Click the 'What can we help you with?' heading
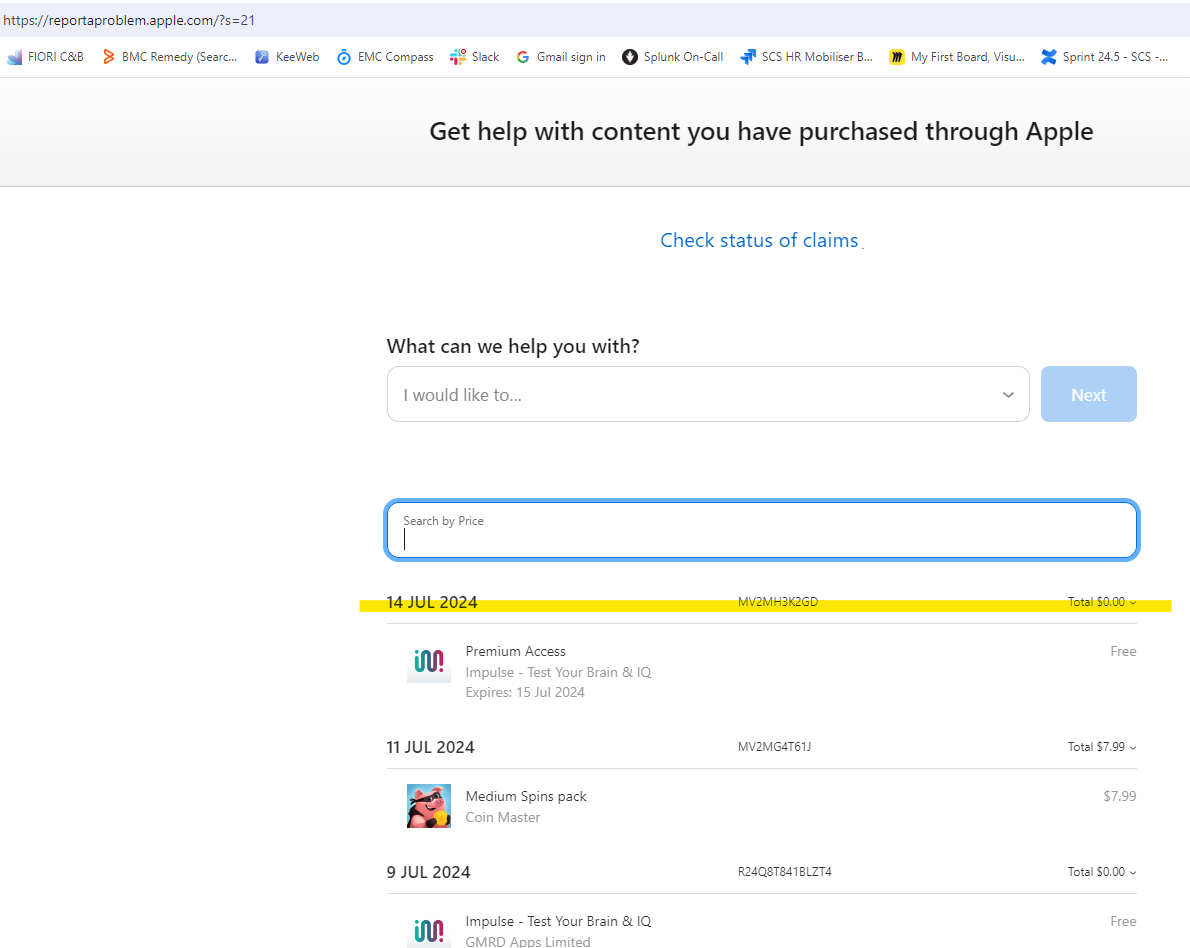 513,346
